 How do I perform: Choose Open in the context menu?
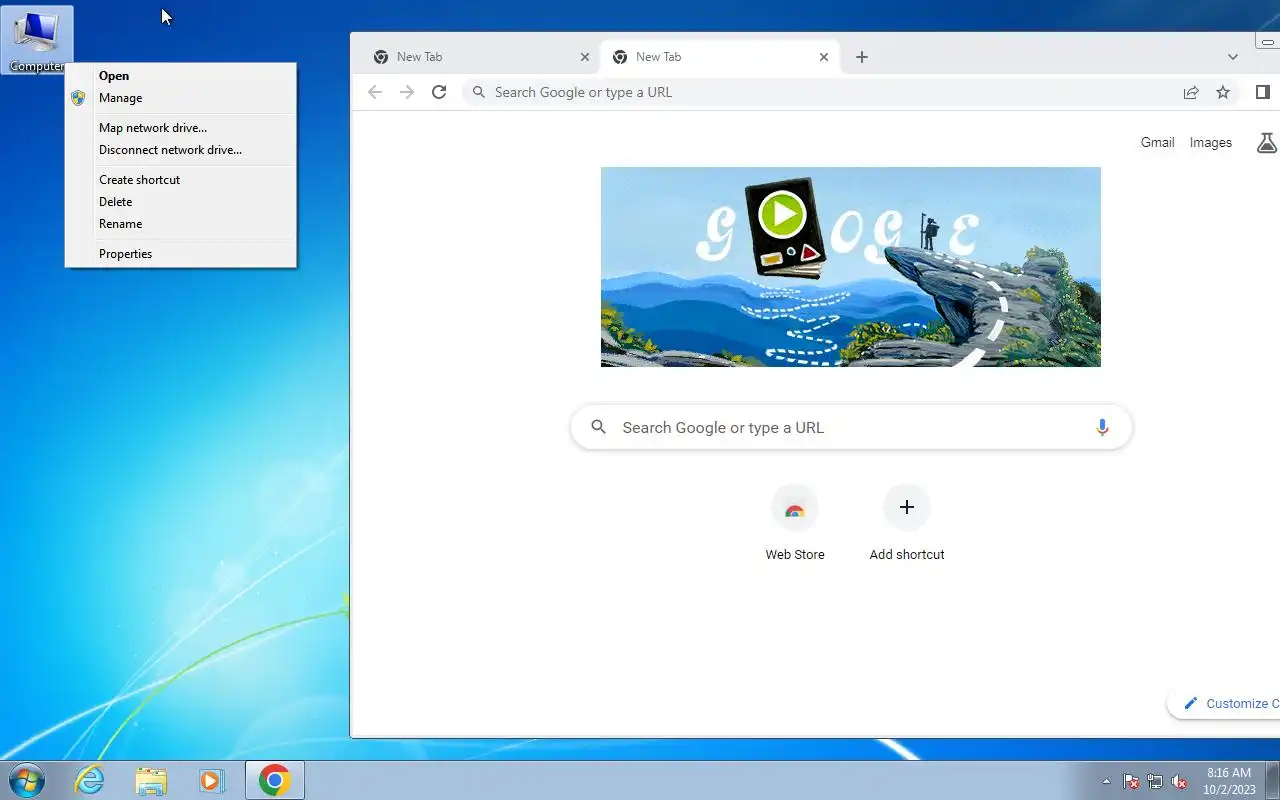[180, 76]
